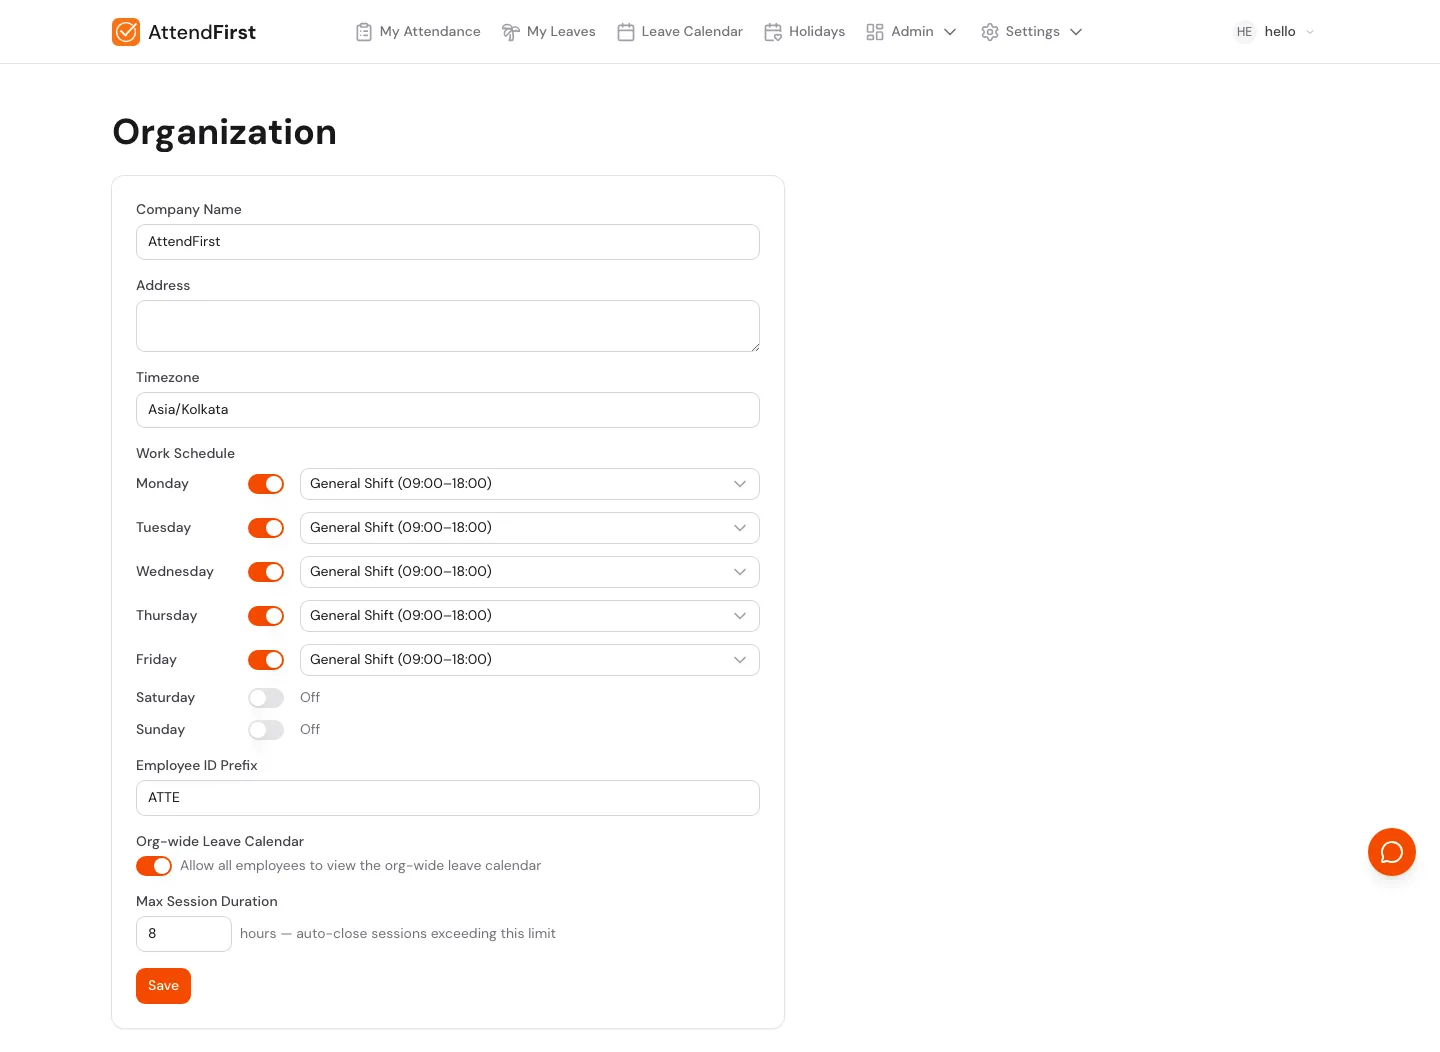Screen dimensions: 1440x1052
Task: Click inside the Employee ID Prefix field
Action: click(447, 798)
